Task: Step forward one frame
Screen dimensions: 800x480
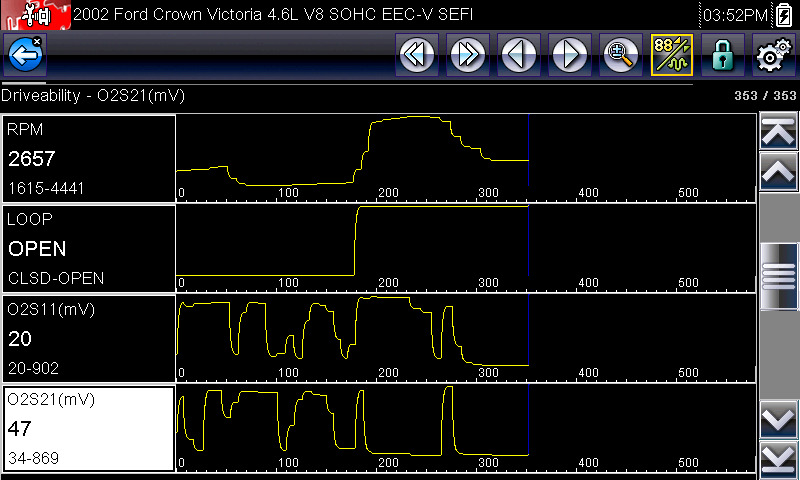Action: (x=569, y=56)
